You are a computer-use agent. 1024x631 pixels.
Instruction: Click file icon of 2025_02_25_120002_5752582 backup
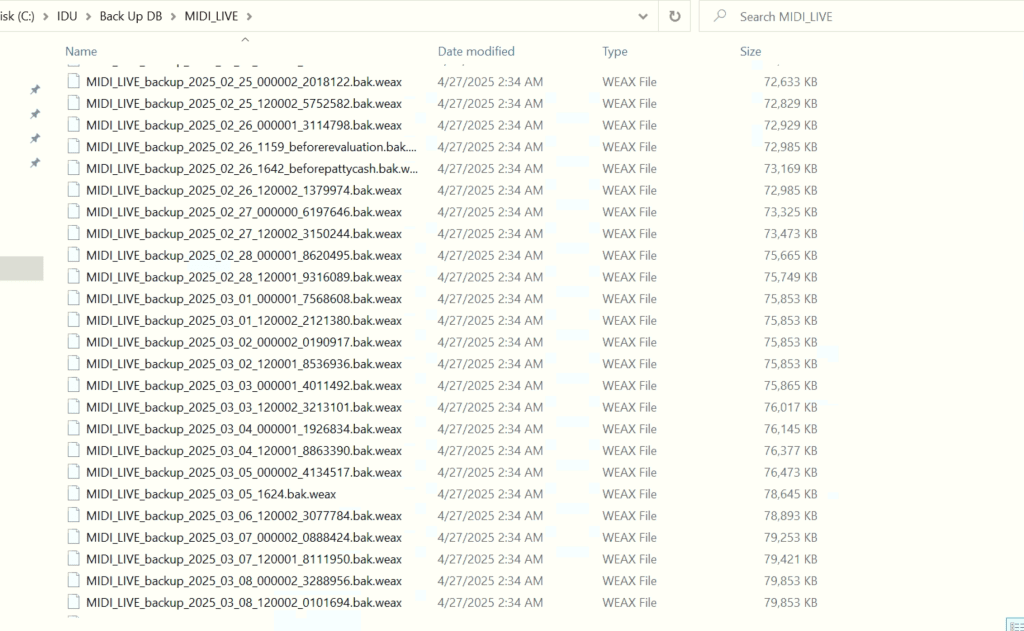(x=74, y=103)
